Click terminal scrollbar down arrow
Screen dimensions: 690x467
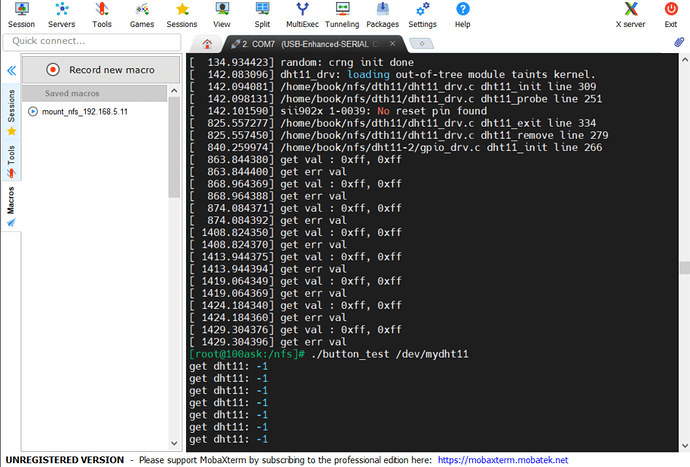coord(685,446)
